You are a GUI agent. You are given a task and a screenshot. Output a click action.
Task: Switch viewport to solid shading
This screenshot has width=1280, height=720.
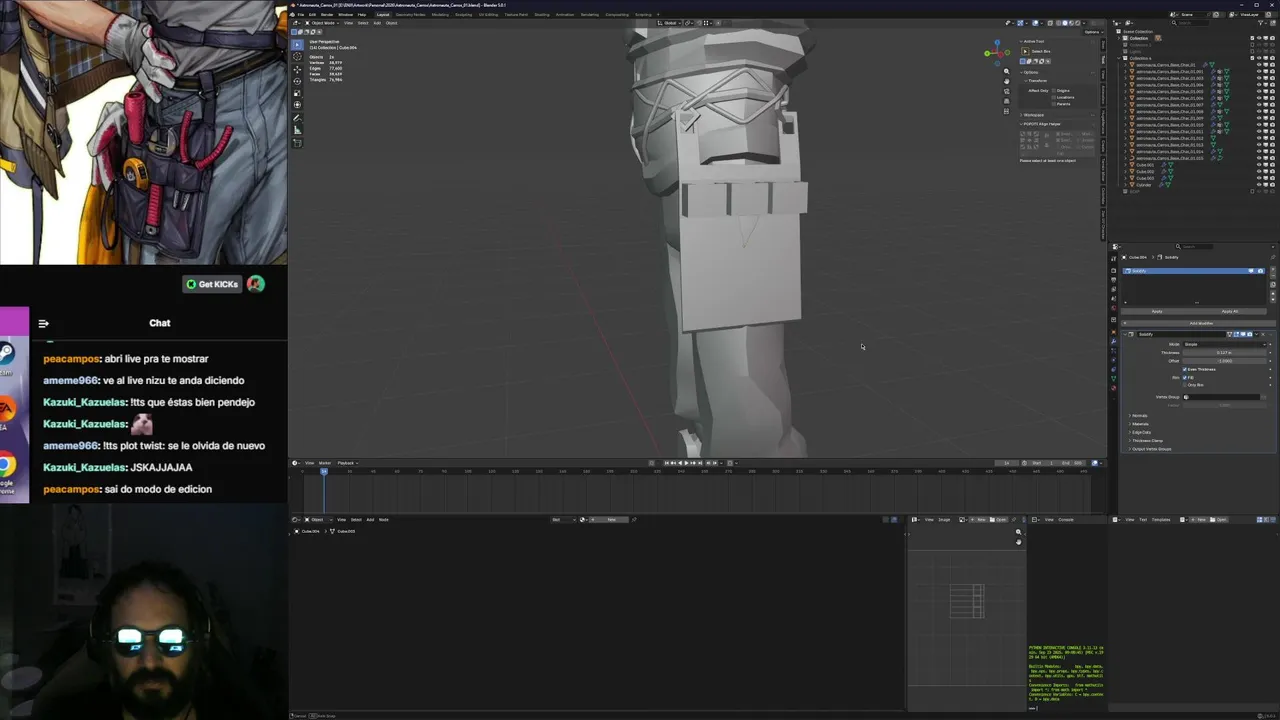click(x=1065, y=23)
